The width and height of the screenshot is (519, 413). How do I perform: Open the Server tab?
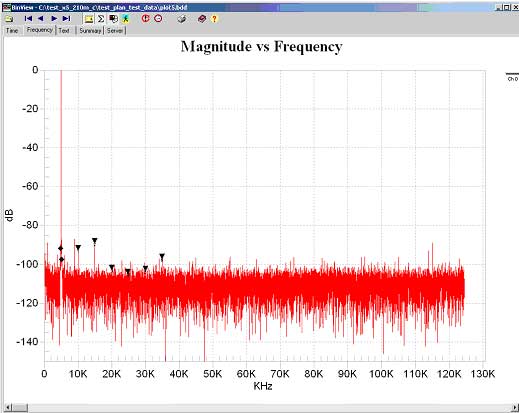pos(115,30)
